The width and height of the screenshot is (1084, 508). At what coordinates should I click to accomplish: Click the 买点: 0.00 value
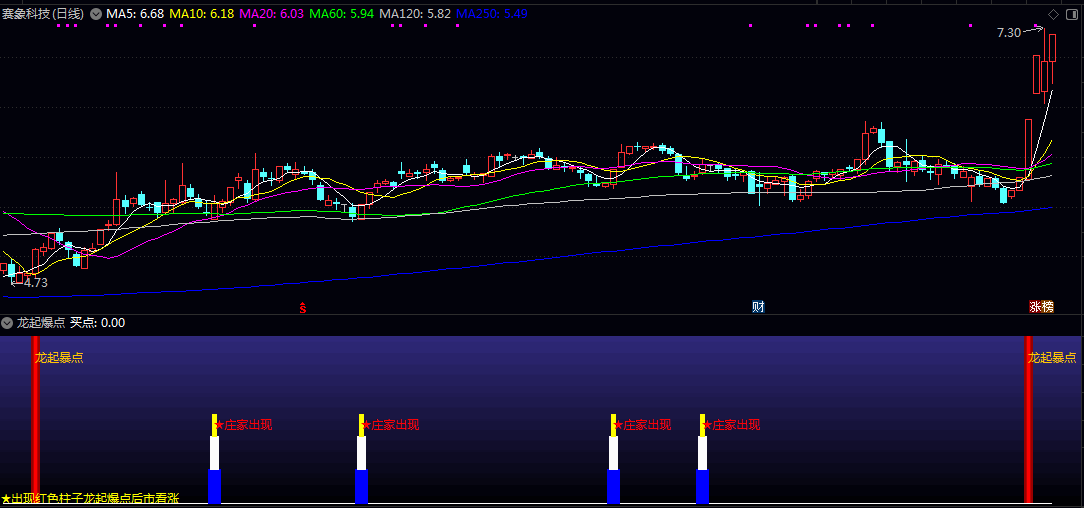click(x=97, y=322)
